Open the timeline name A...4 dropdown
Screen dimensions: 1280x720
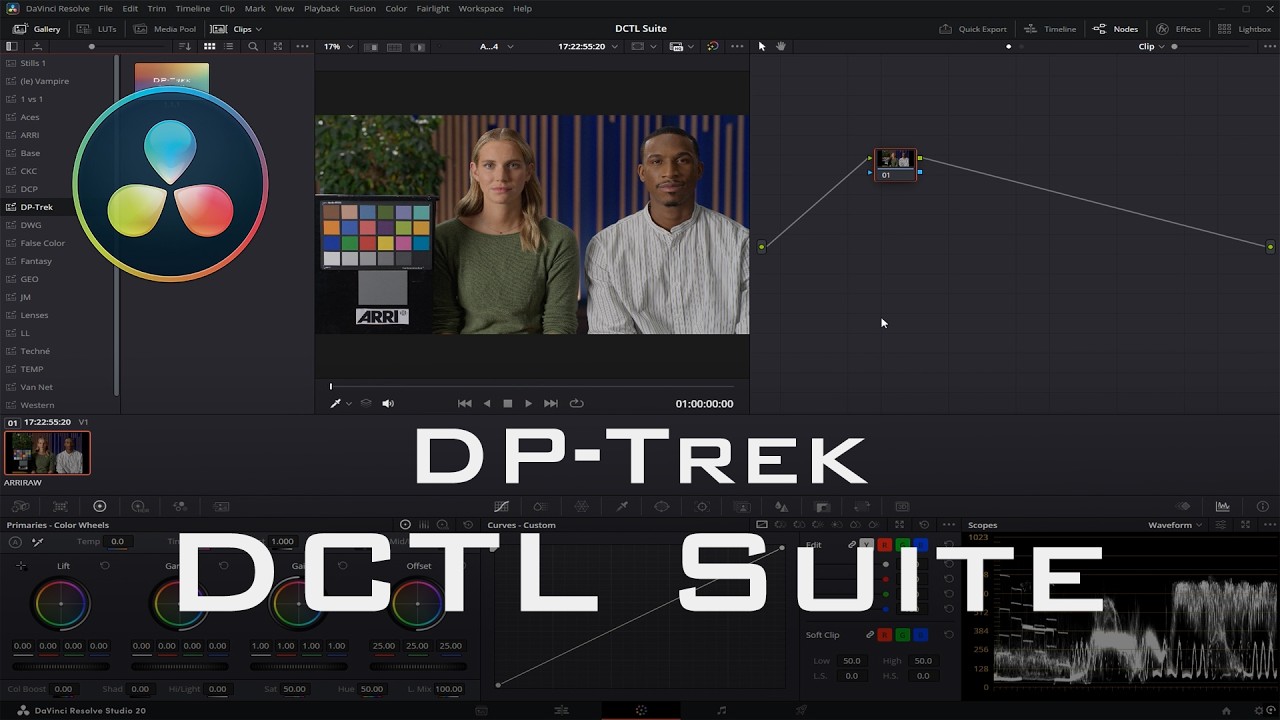tap(496, 46)
